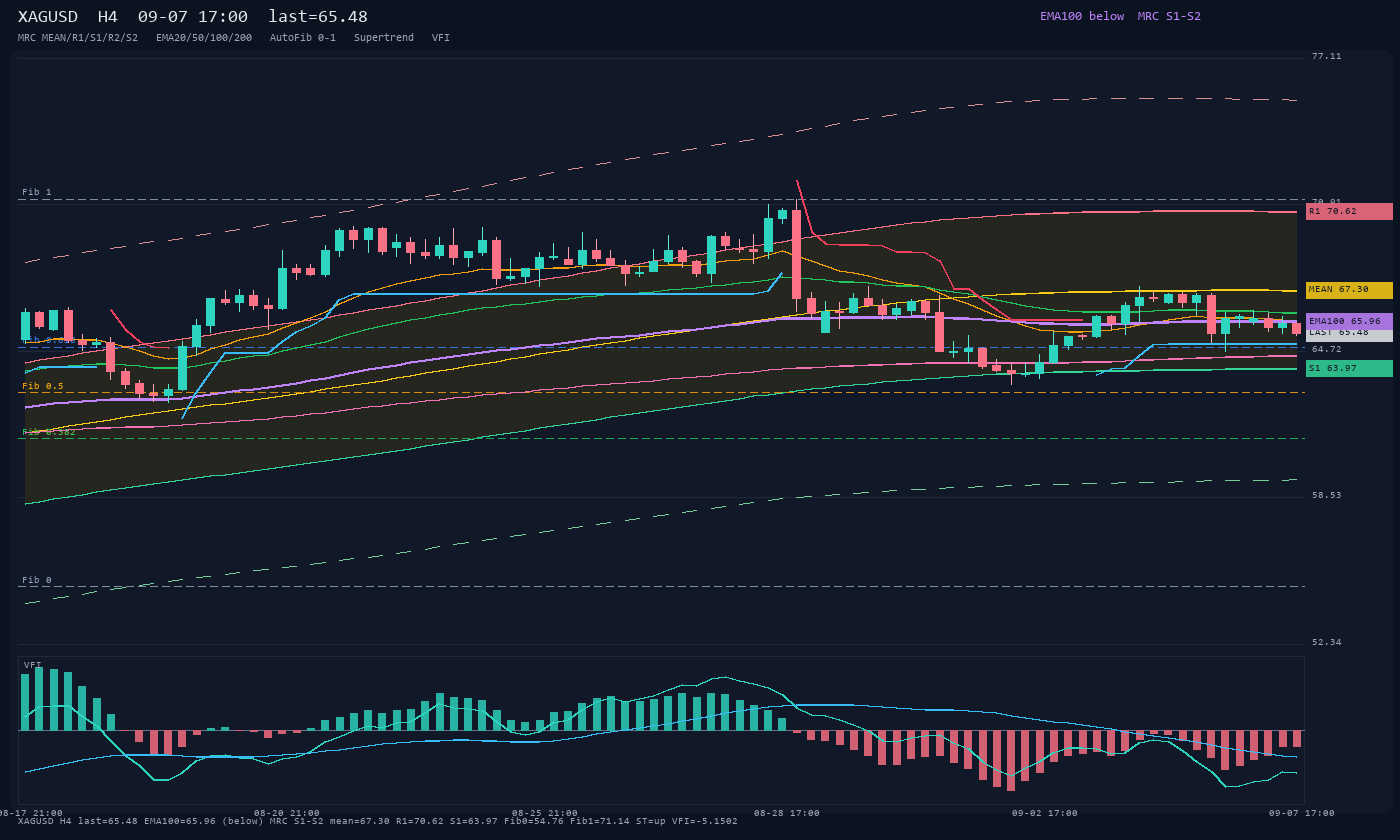Click the 08-28 17:00 time axis label
This screenshot has height=840, width=1400.
787,813
